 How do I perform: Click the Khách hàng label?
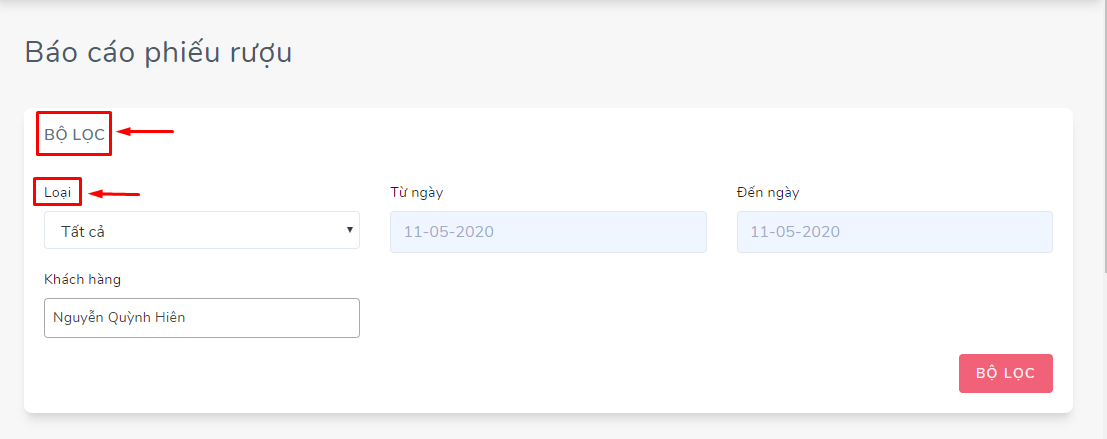click(x=83, y=279)
